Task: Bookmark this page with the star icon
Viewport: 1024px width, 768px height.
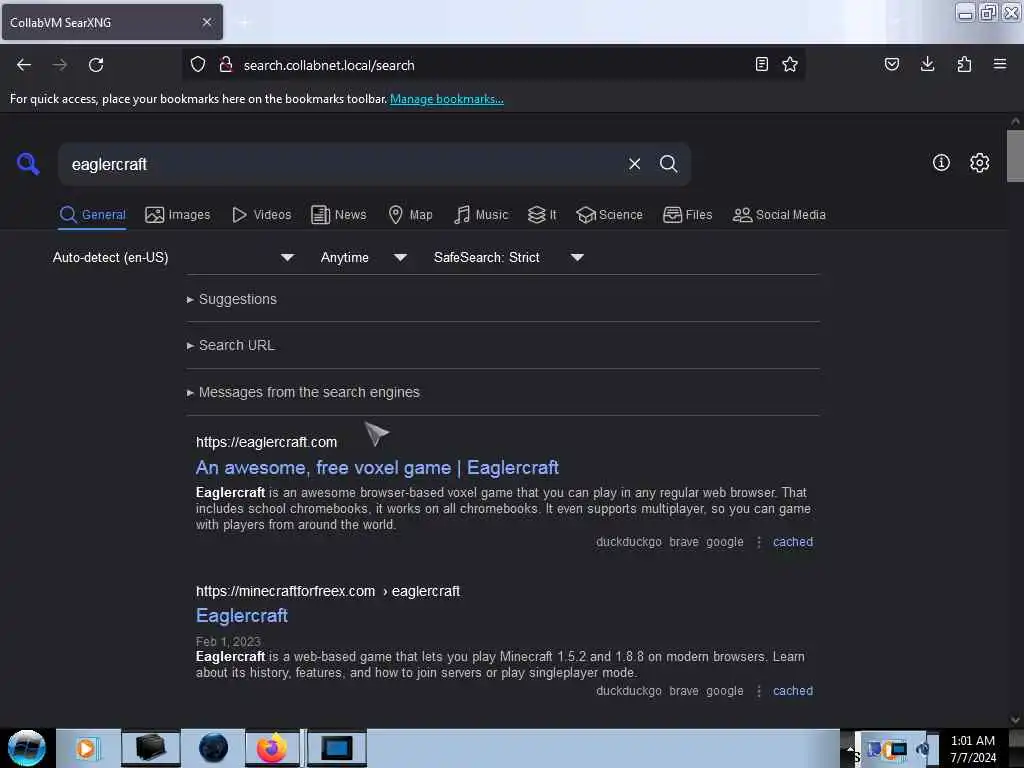Action: pyautogui.click(x=790, y=64)
